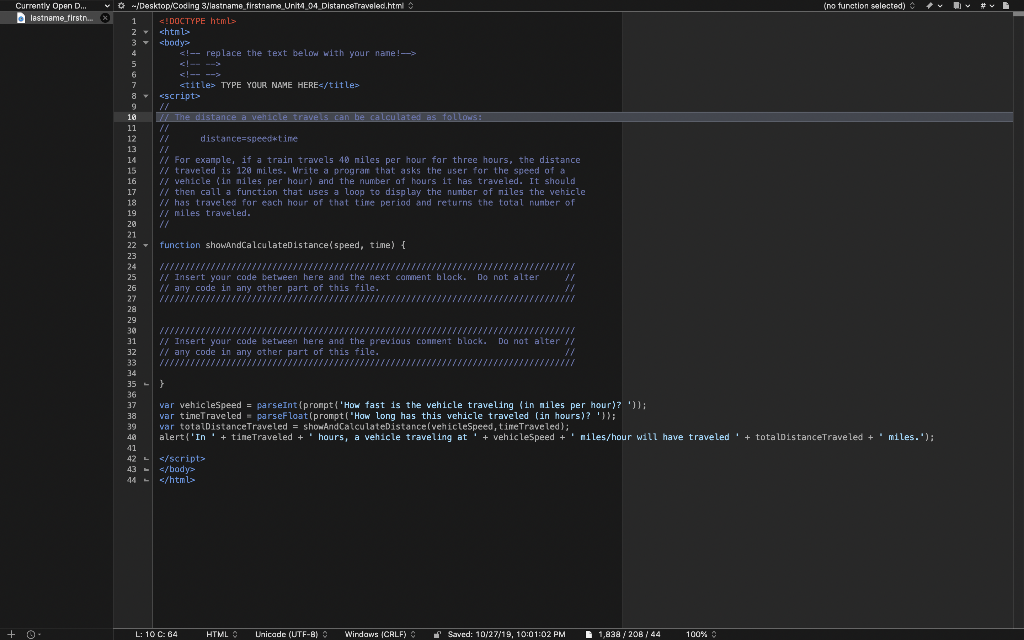The image size is (1024, 640).
Task: Click line number 22 in gutter
Action: point(132,246)
